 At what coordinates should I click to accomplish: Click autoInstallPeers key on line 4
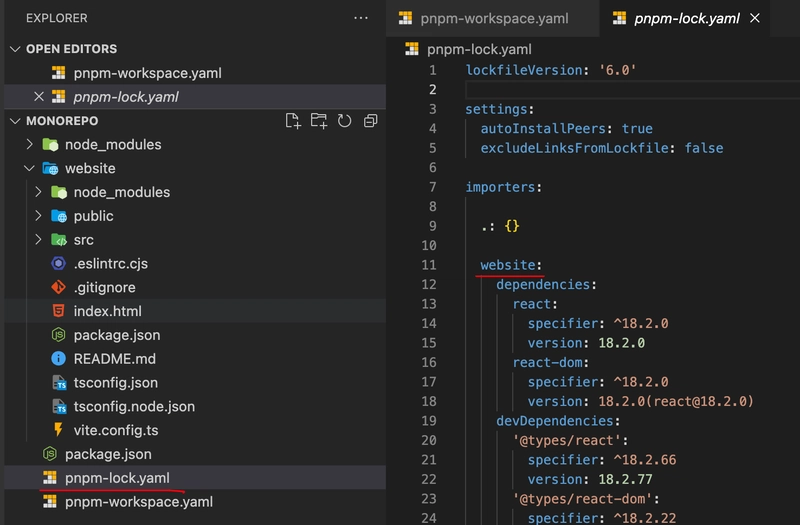point(543,129)
